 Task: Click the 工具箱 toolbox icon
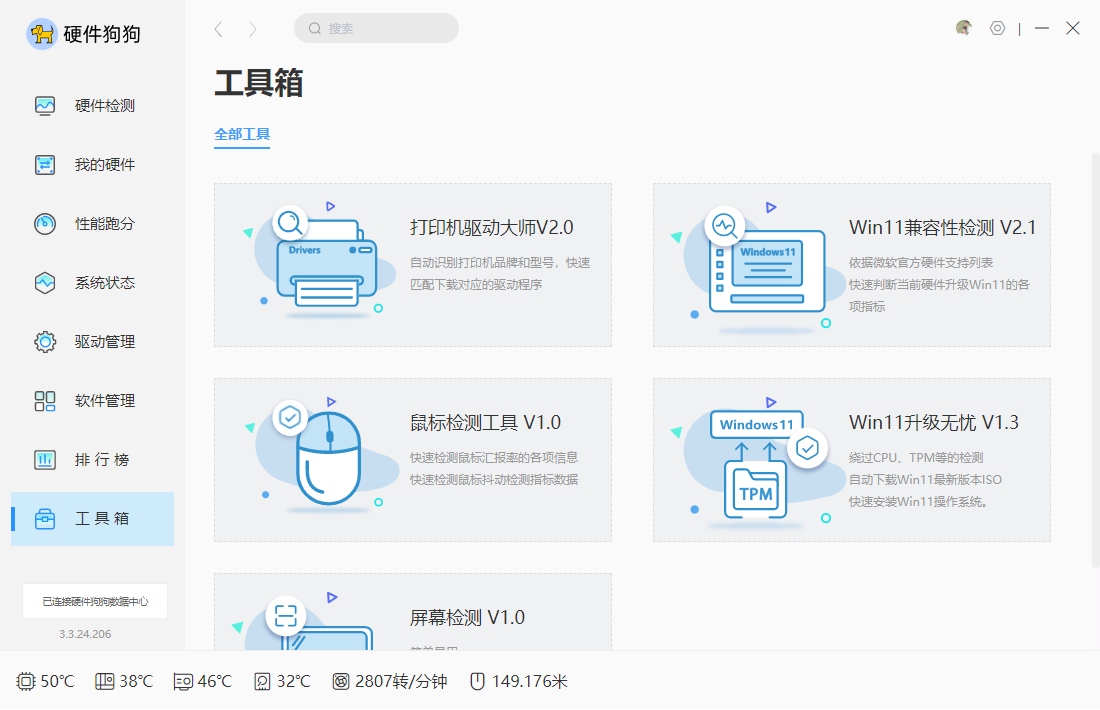point(45,518)
